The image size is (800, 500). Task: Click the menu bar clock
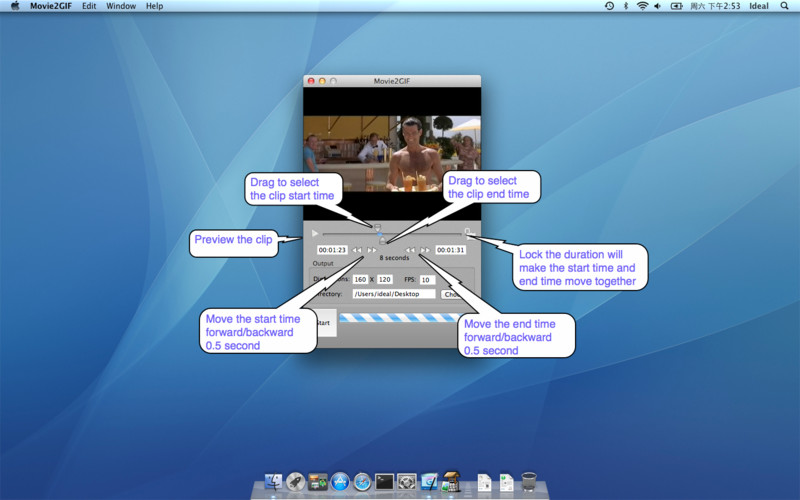coord(715,6)
